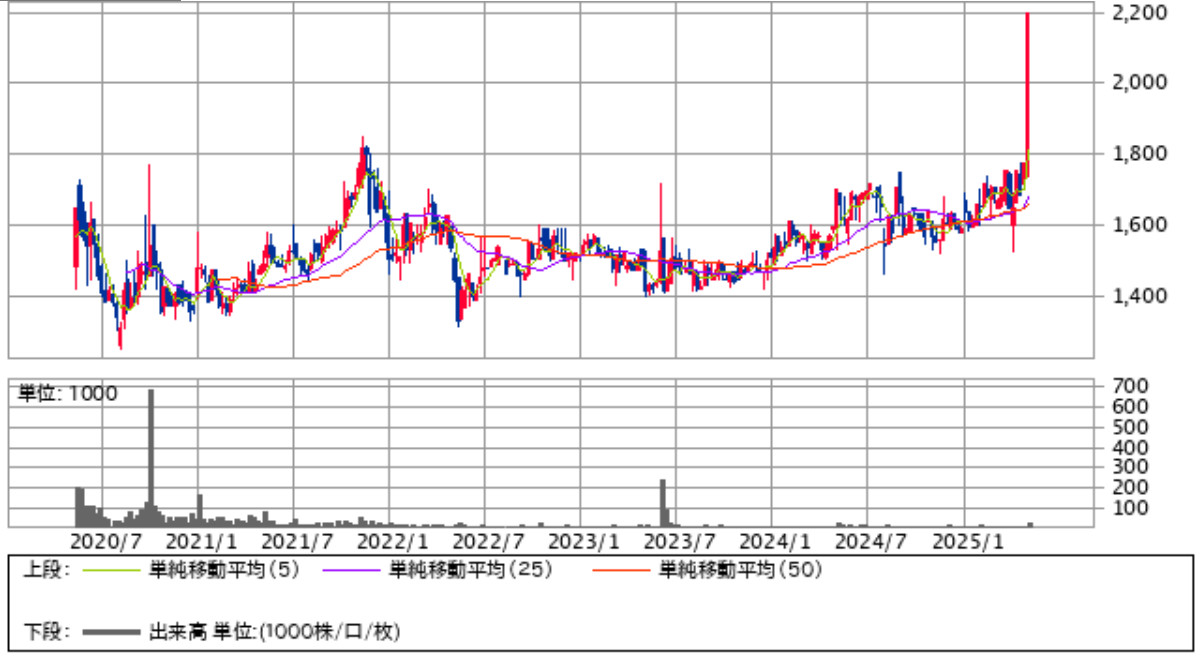Screen dimensions: 1197x660
Task: Click the purple line swatch for 25-day average
Action: (351, 570)
